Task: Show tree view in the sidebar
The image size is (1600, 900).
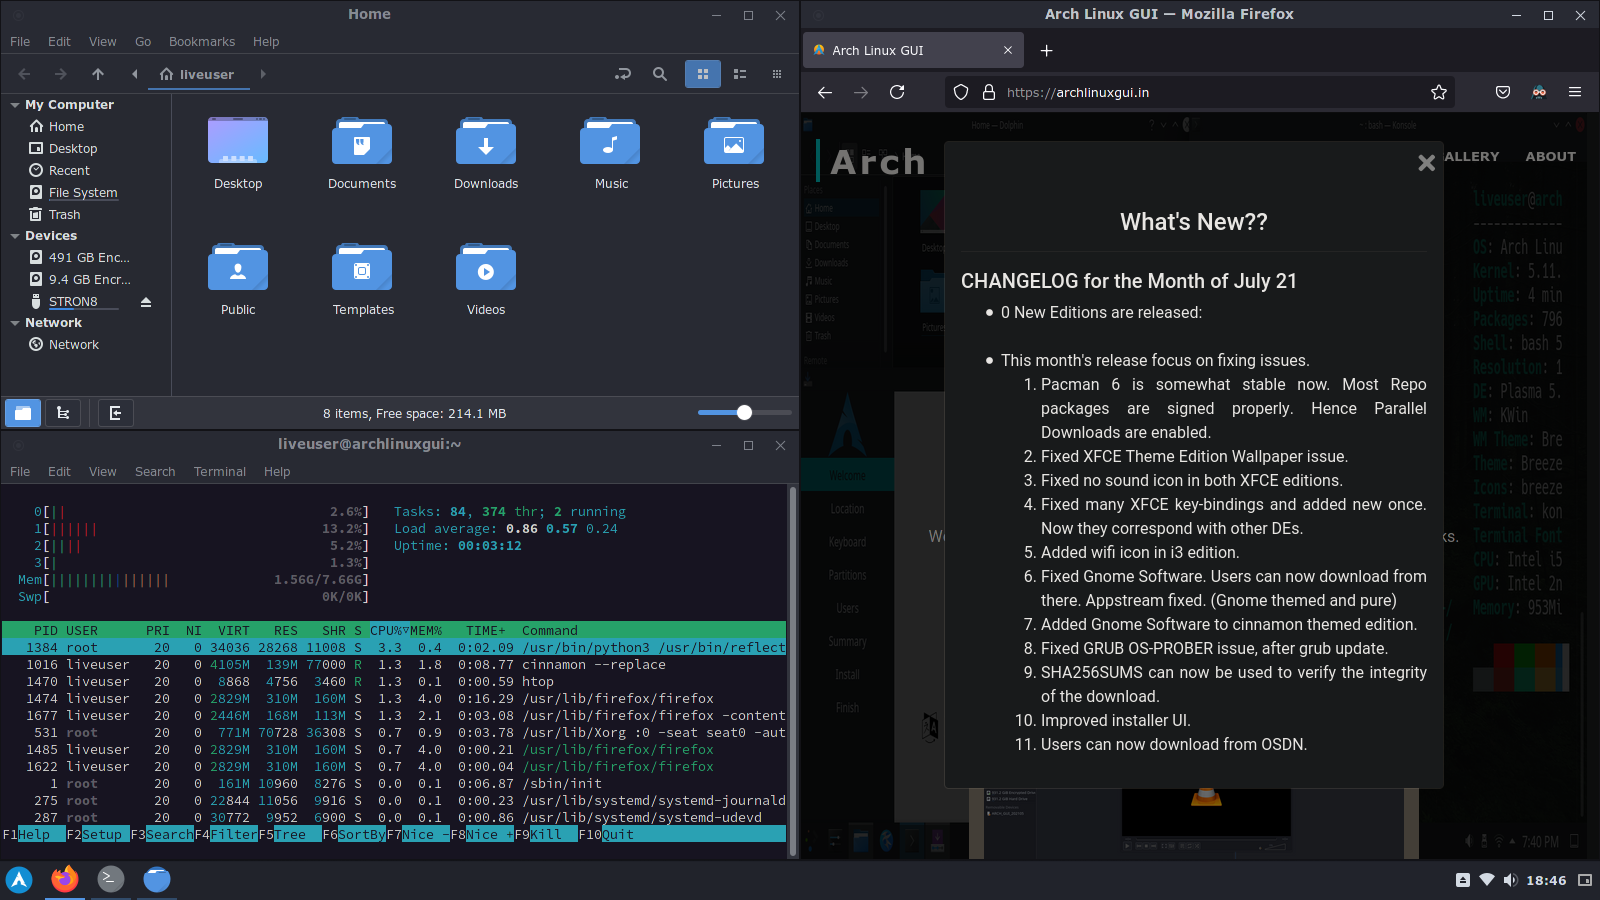Action: coord(63,413)
